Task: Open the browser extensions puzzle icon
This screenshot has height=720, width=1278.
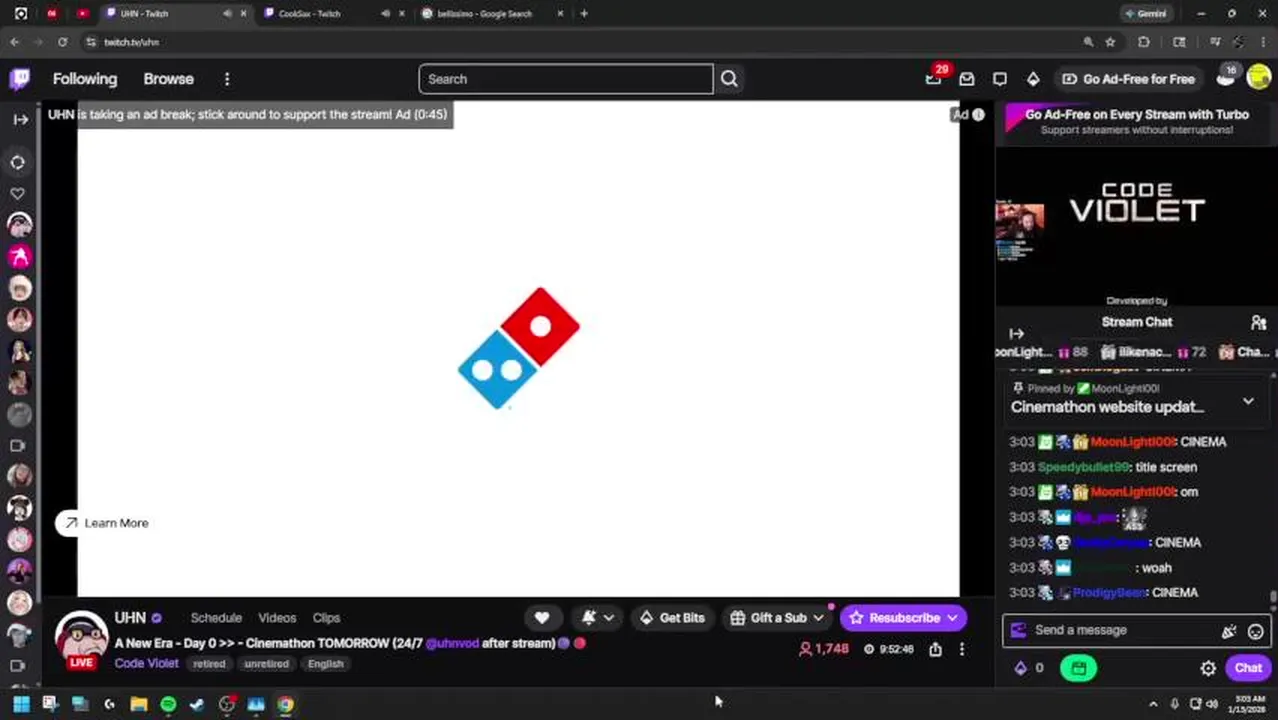Action: (1144, 42)
